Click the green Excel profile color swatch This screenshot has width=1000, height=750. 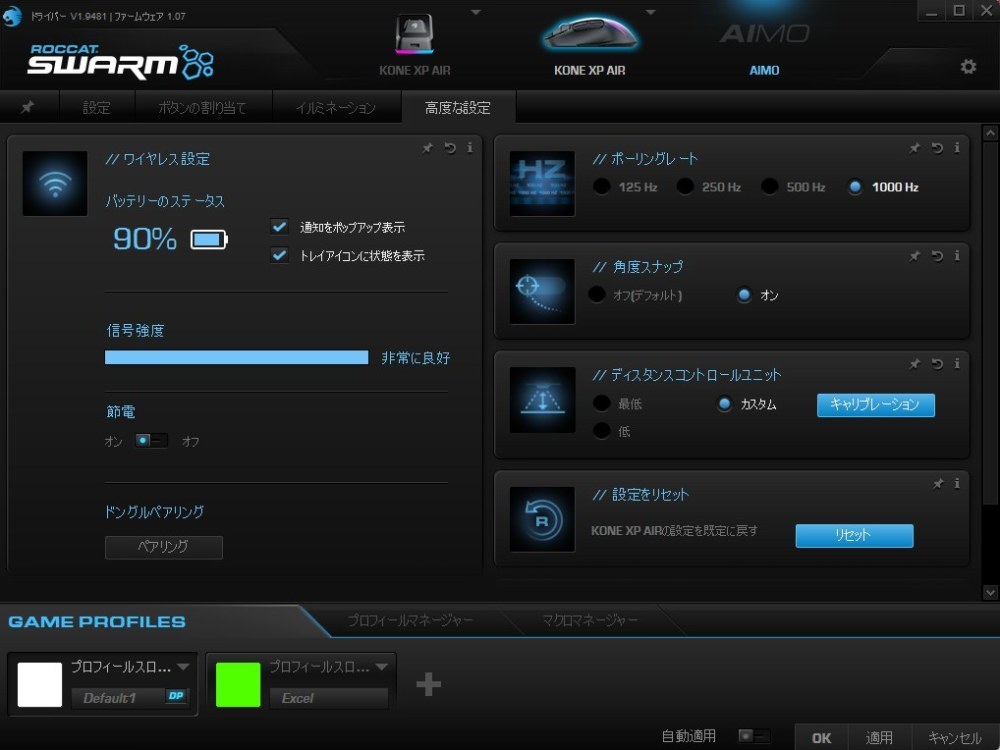[x=238, y=684]
